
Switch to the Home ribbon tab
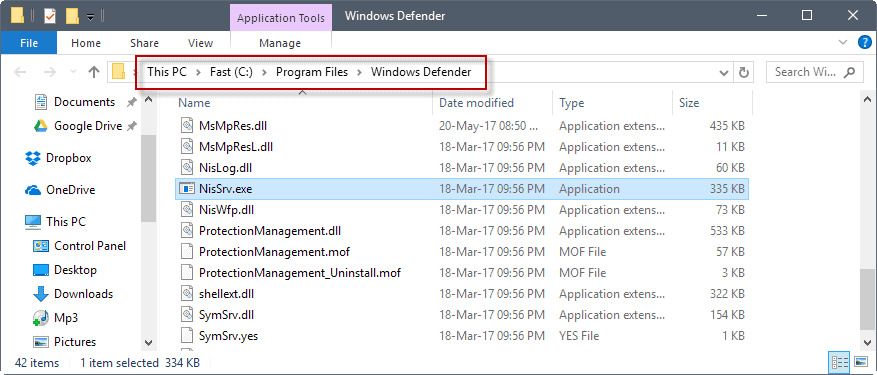pyautogui.click(x=86, y=43)
